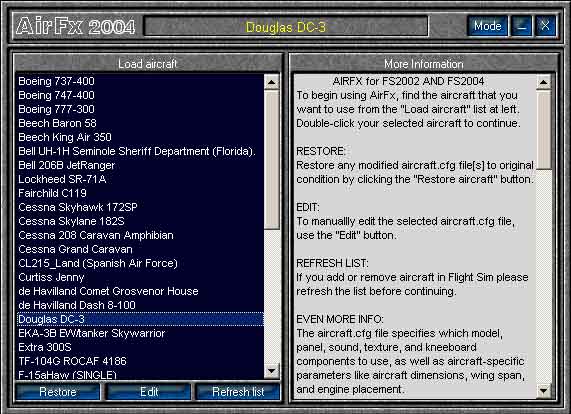Click the More Information scrollbar thumb

coord(544,130)
